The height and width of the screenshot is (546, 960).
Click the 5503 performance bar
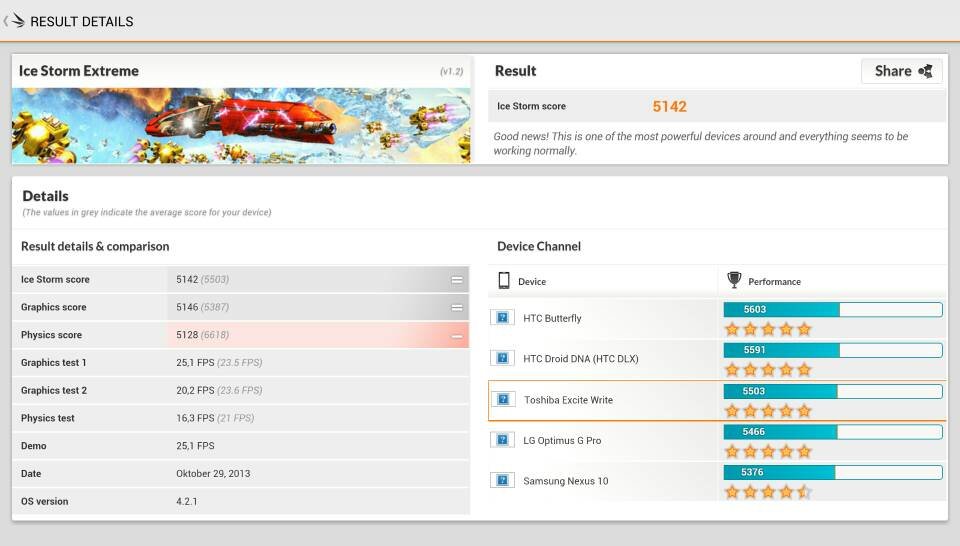(x=833, y=391)
